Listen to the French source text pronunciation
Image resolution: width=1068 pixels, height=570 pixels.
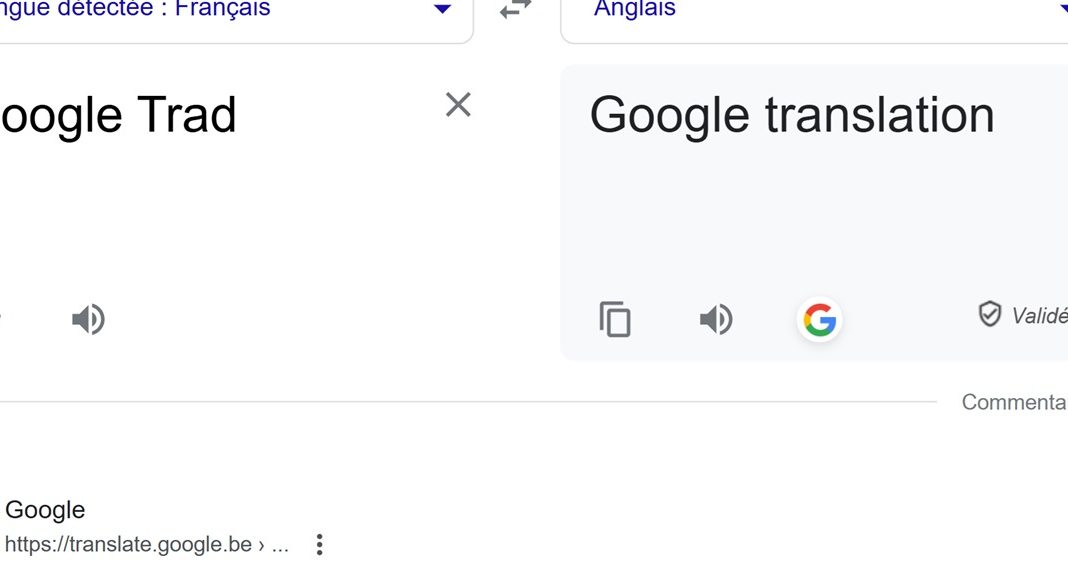coord(89,319)
